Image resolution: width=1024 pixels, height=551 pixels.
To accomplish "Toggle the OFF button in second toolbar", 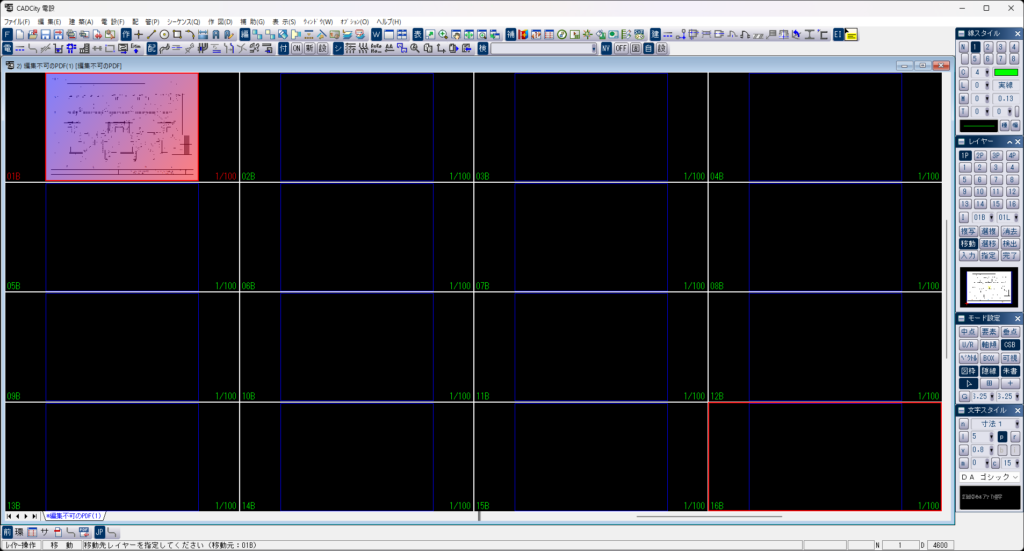I will (621, 48).
